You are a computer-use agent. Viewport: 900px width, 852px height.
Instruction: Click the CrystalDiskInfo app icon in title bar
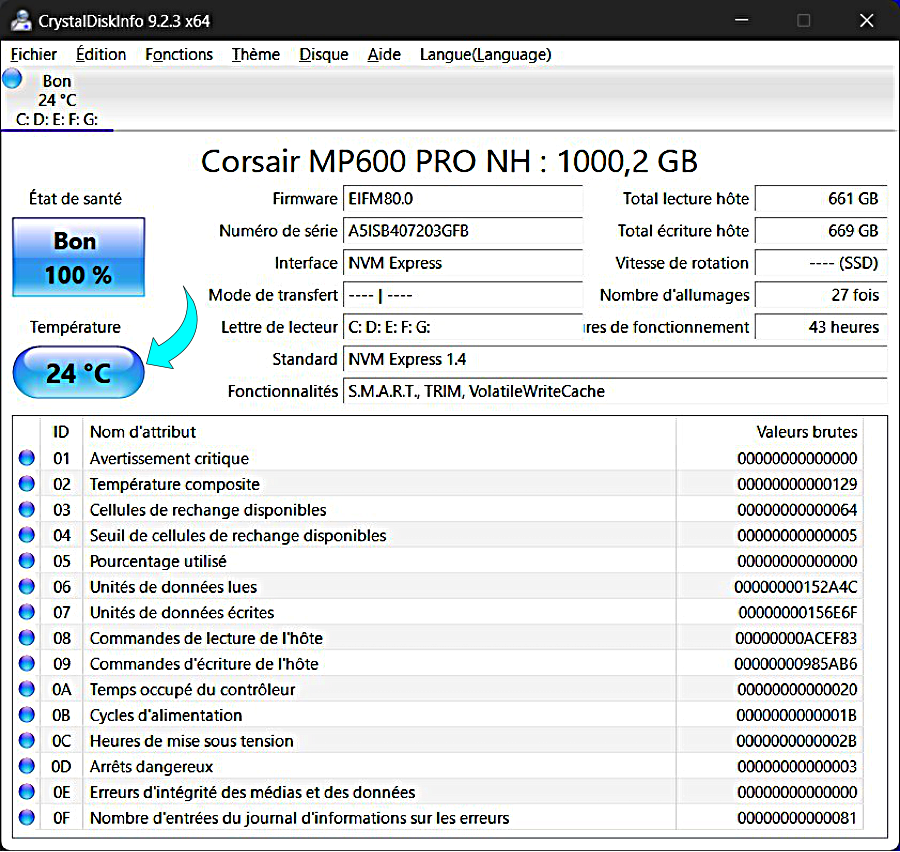click(21, 21)
